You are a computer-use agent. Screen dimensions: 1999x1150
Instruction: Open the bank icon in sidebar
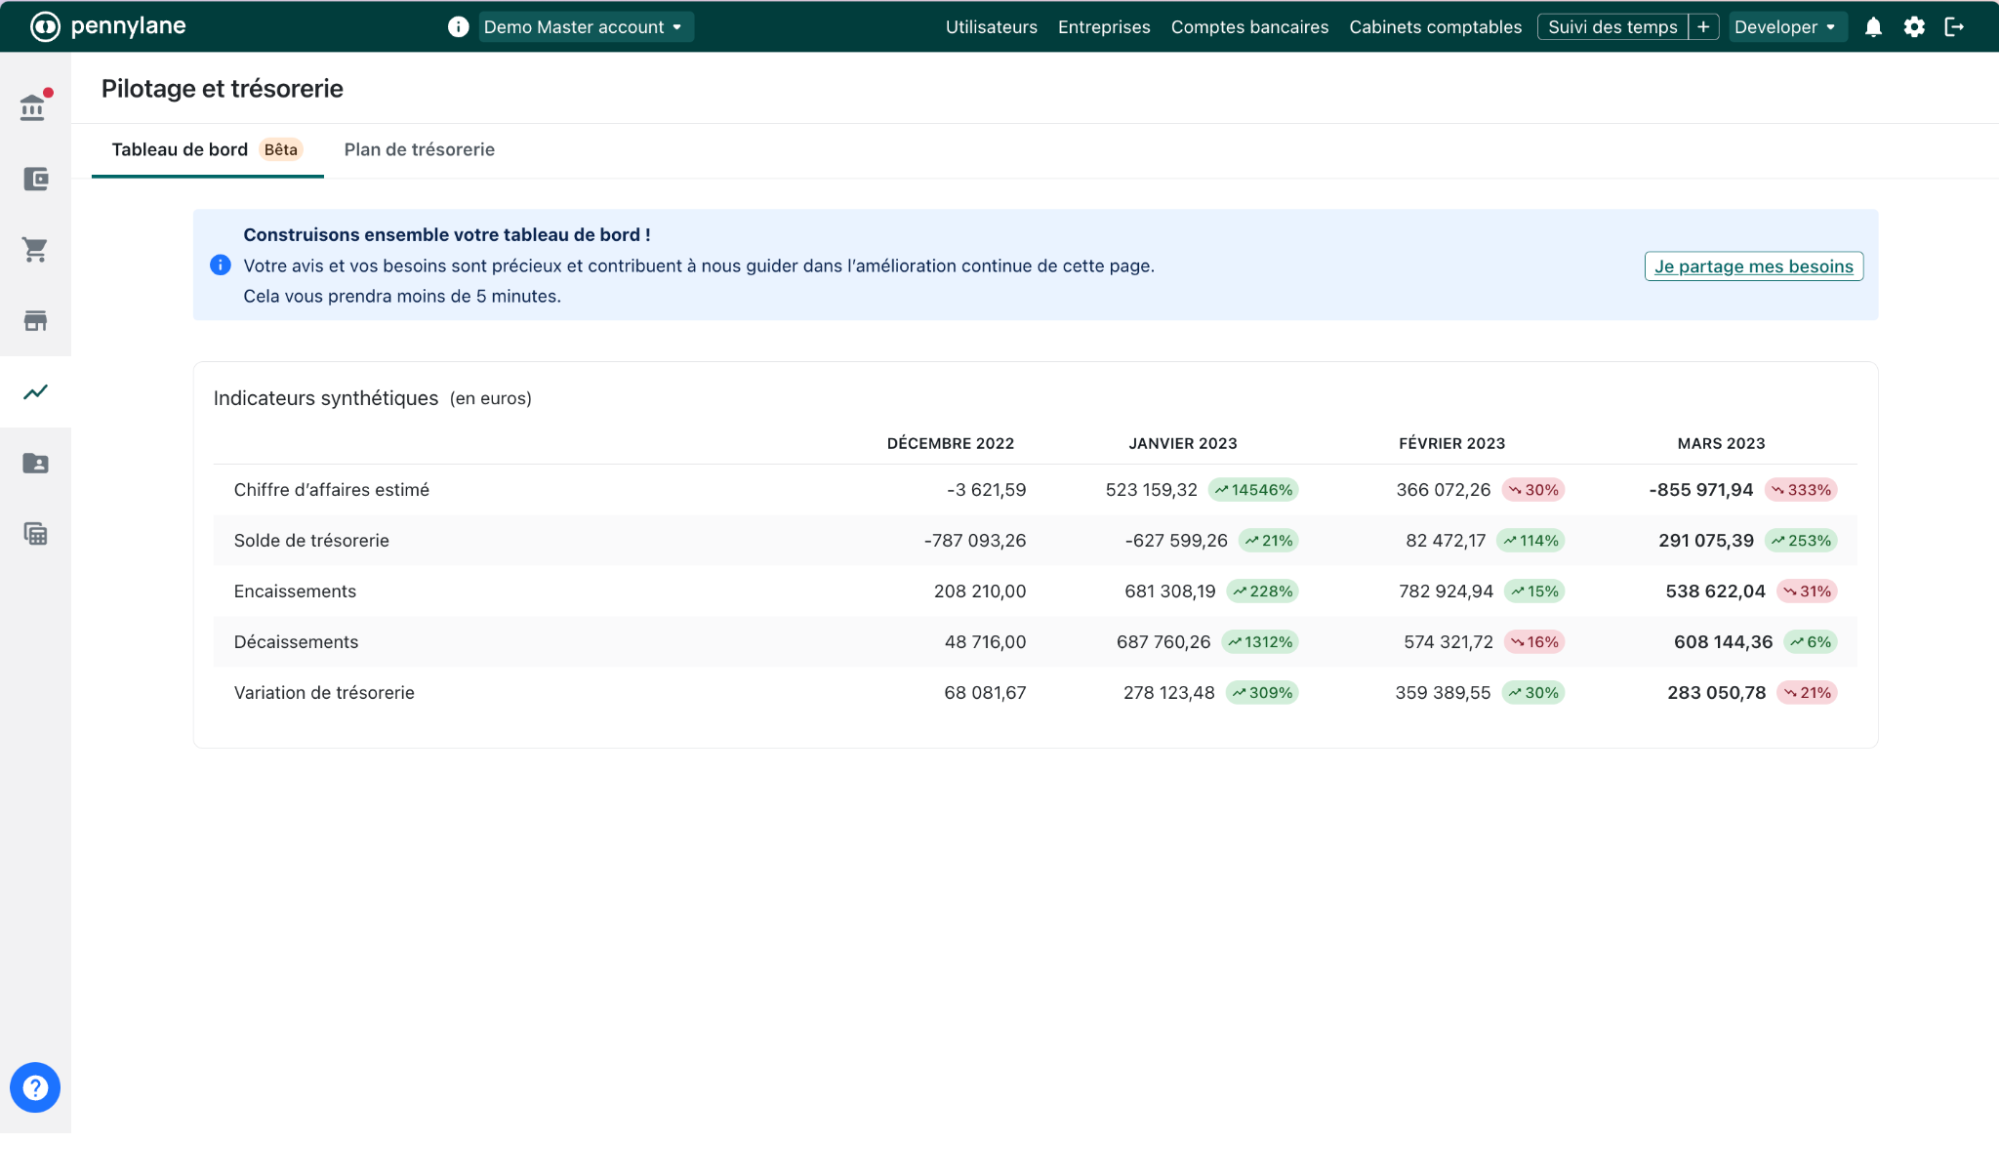[34, 106]
